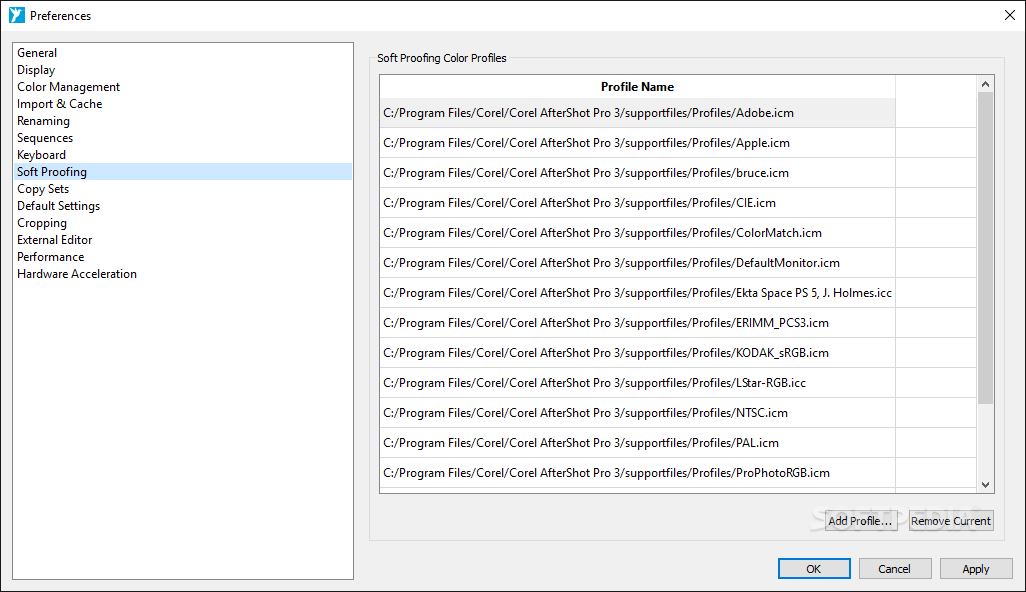The height and width of the screenshot is (592, 1026).
Task: Click the Profile Name column header
Action: coord(637,87)
